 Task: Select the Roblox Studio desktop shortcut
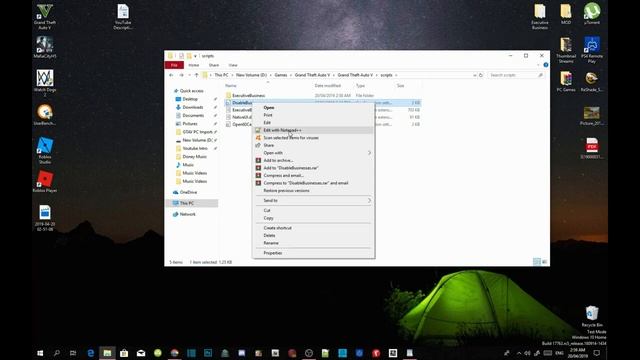coord(44,150)
